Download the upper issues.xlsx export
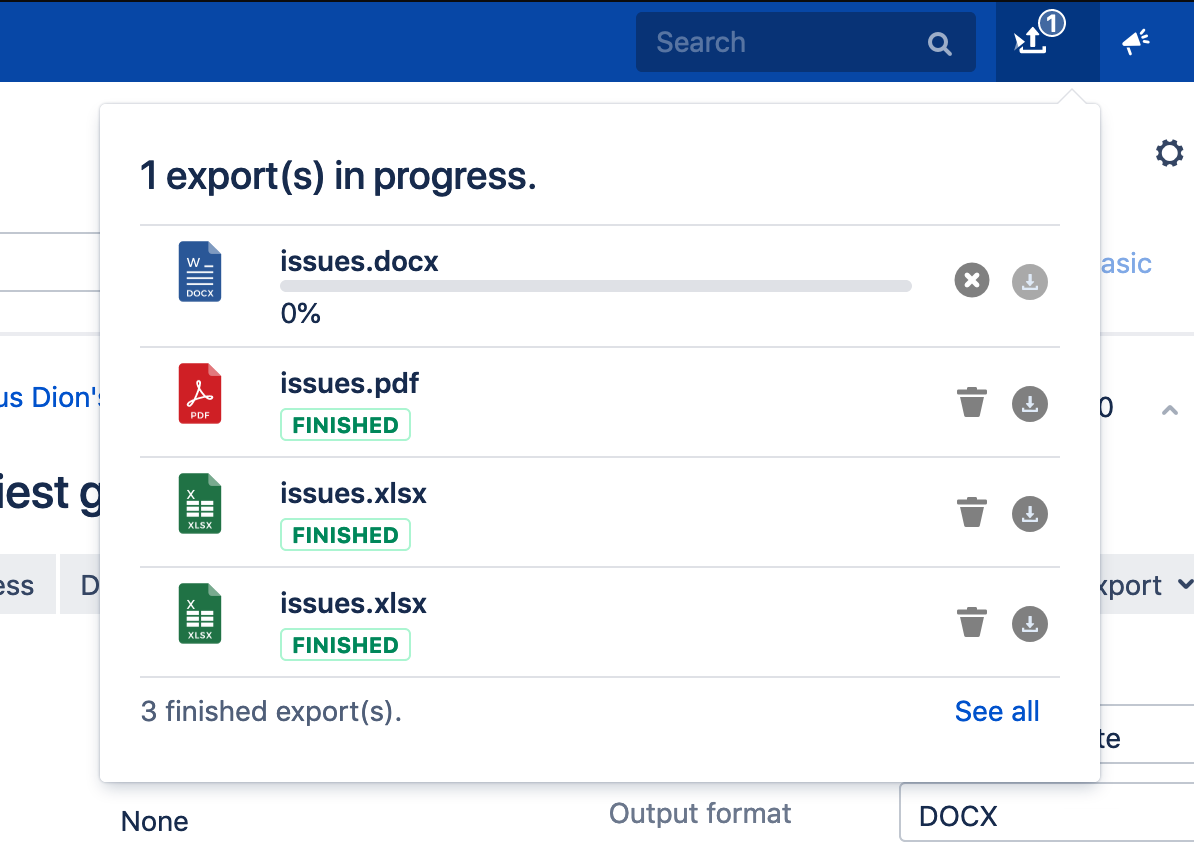The height and width of the screenshot is (842, 1194). click(1030, 514)
